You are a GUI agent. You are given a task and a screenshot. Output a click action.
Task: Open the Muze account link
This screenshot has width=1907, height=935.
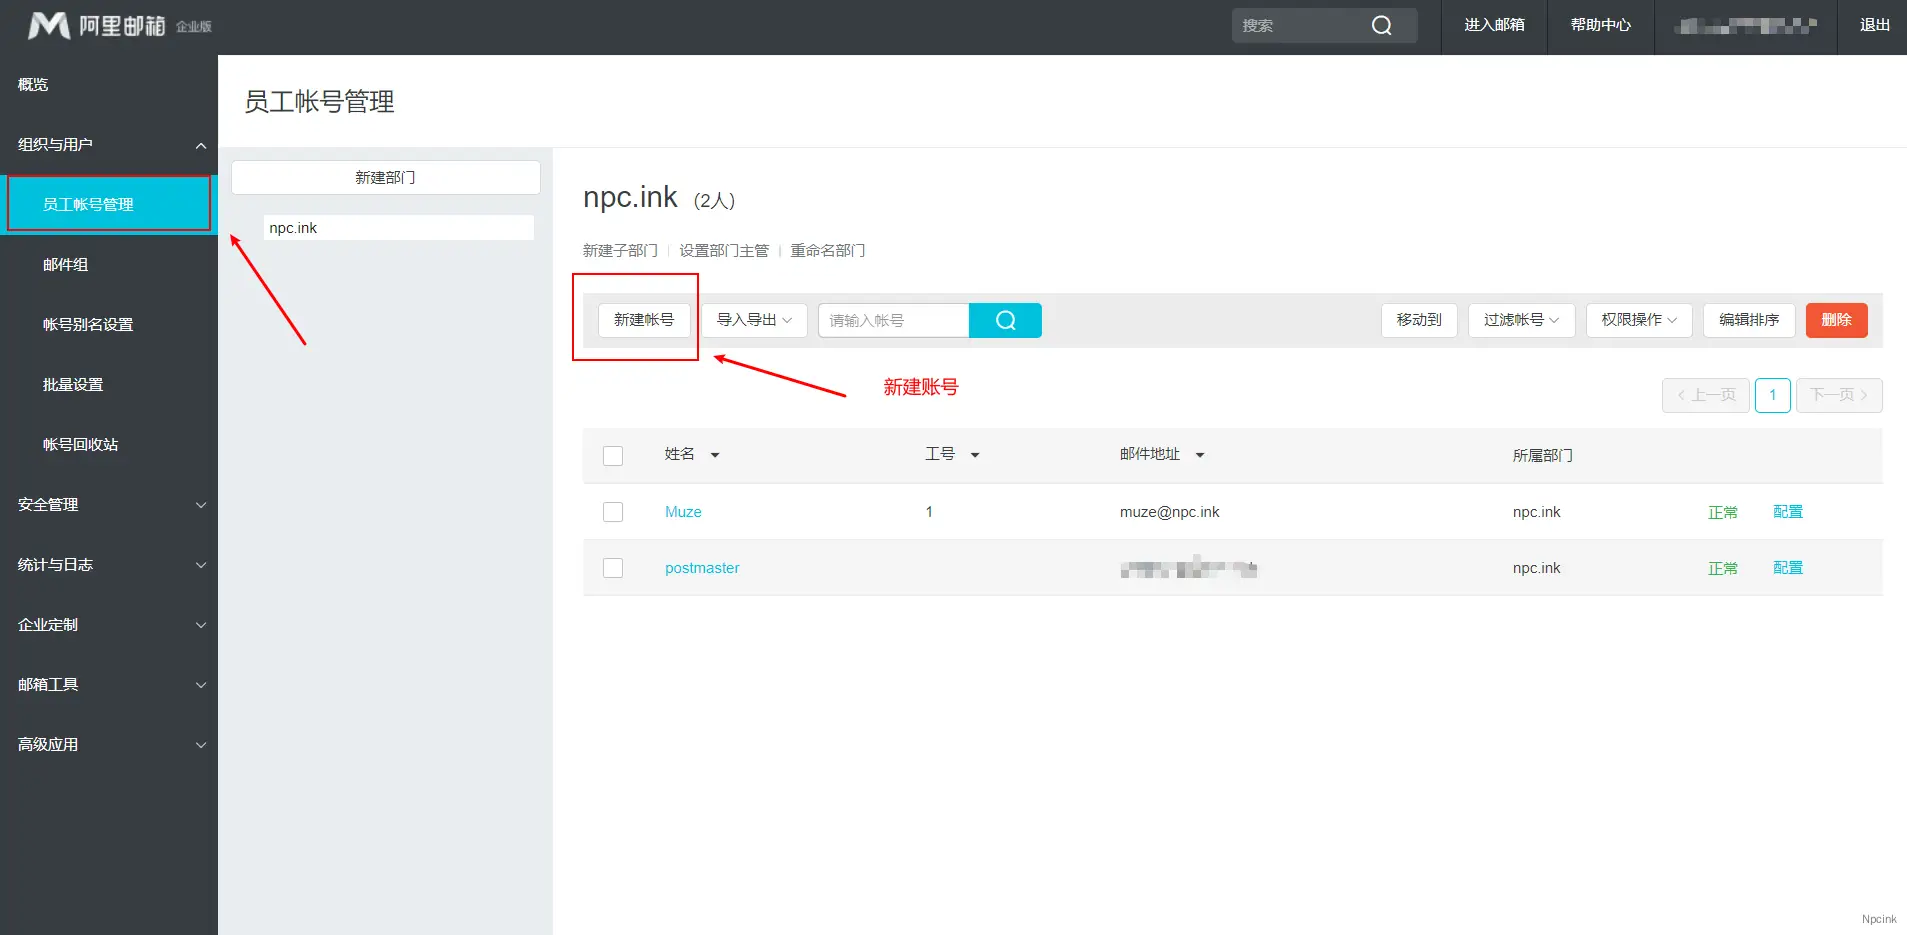point(683,512)
